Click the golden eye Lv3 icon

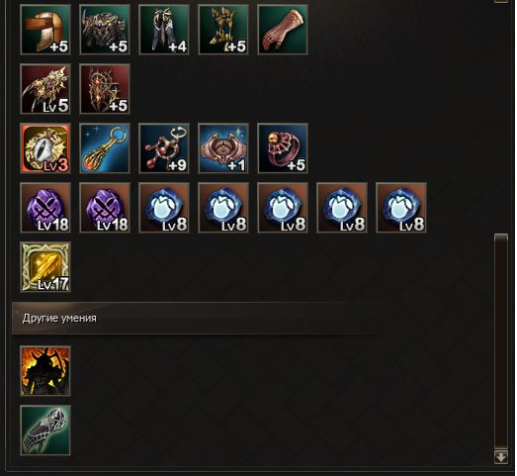click(45, 148)
